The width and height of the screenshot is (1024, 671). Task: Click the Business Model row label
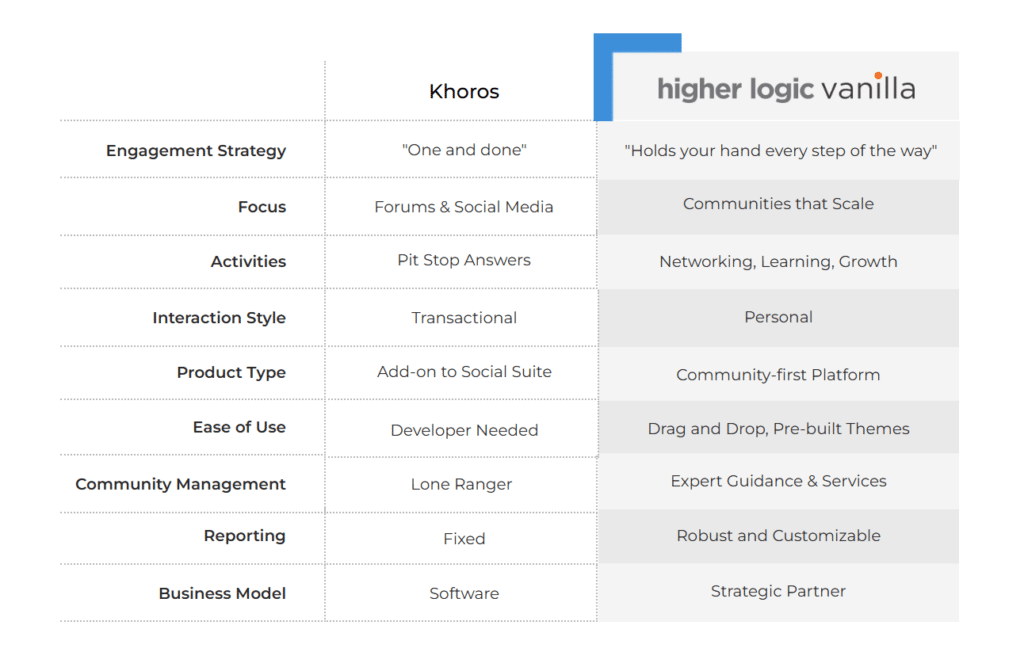222,594
